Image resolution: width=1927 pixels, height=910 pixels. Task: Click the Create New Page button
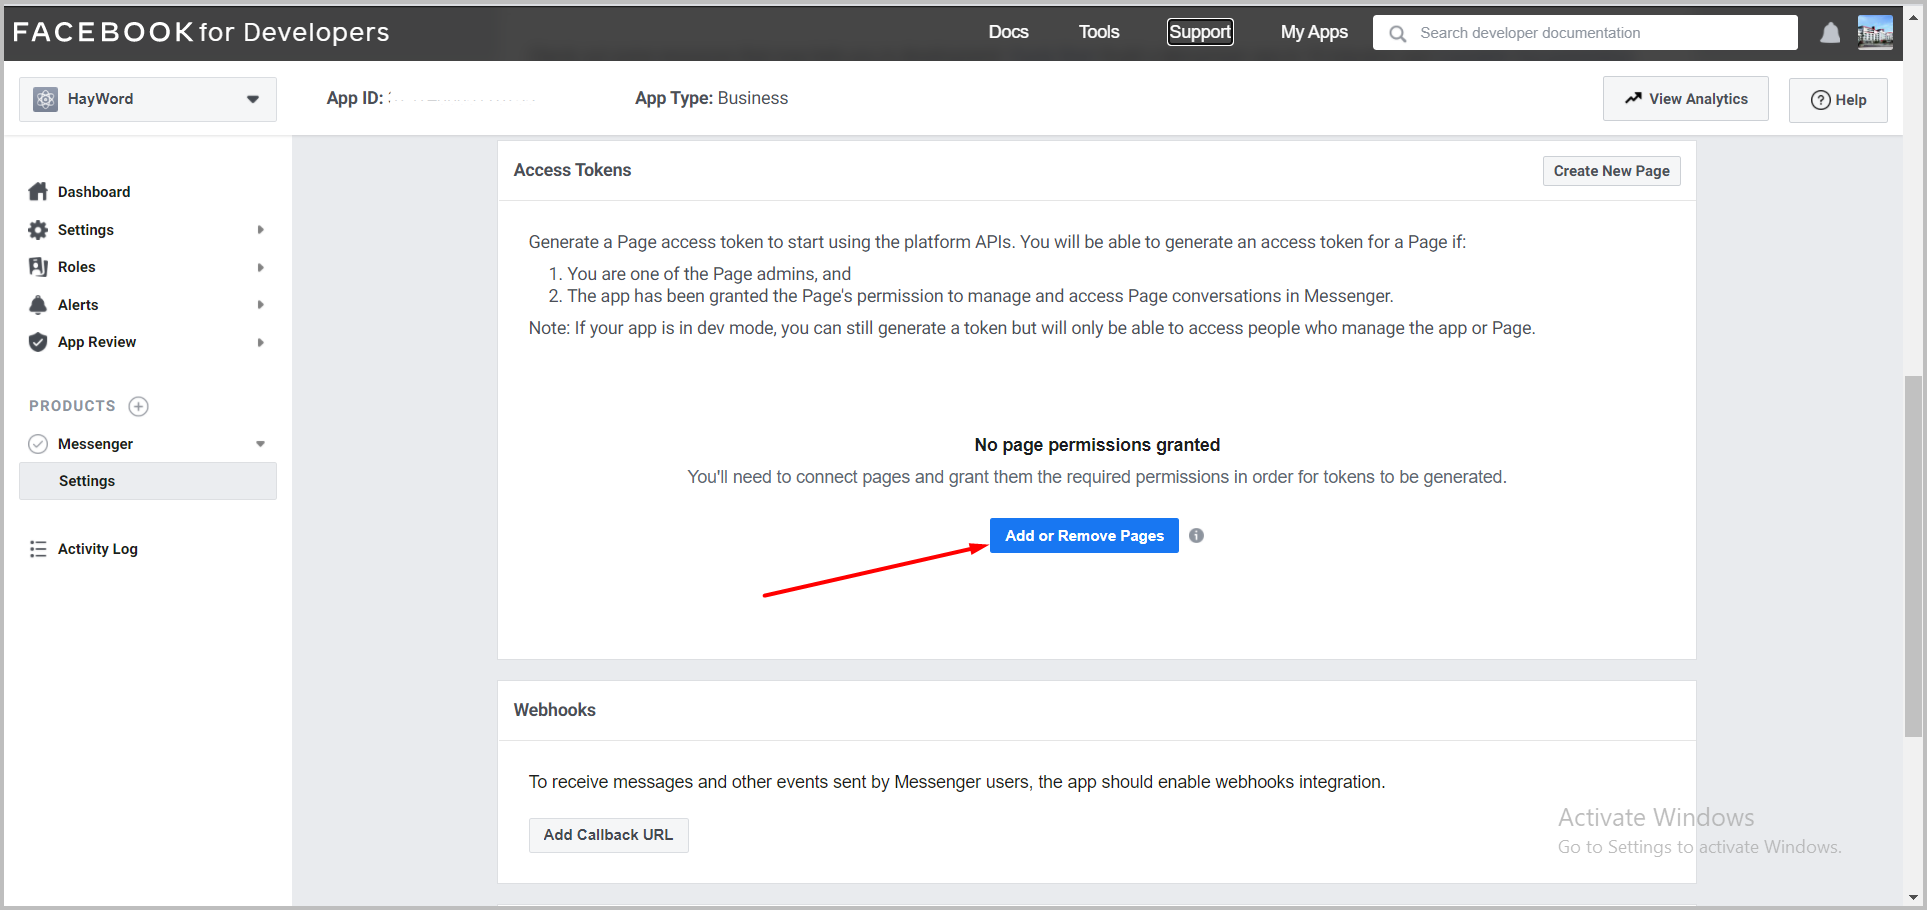coord(1611,171)
